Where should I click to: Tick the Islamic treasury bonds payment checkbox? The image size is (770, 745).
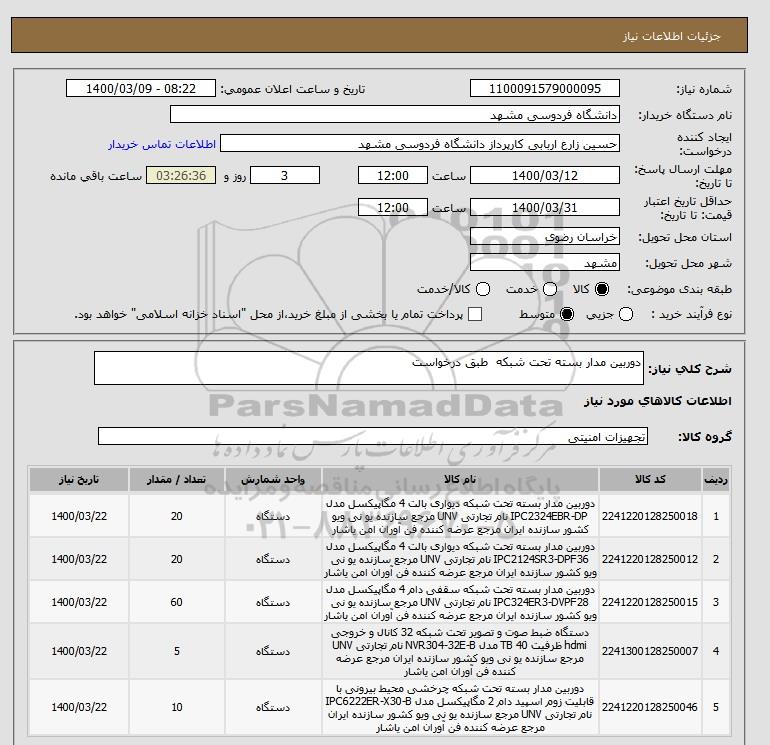[475, 314]
